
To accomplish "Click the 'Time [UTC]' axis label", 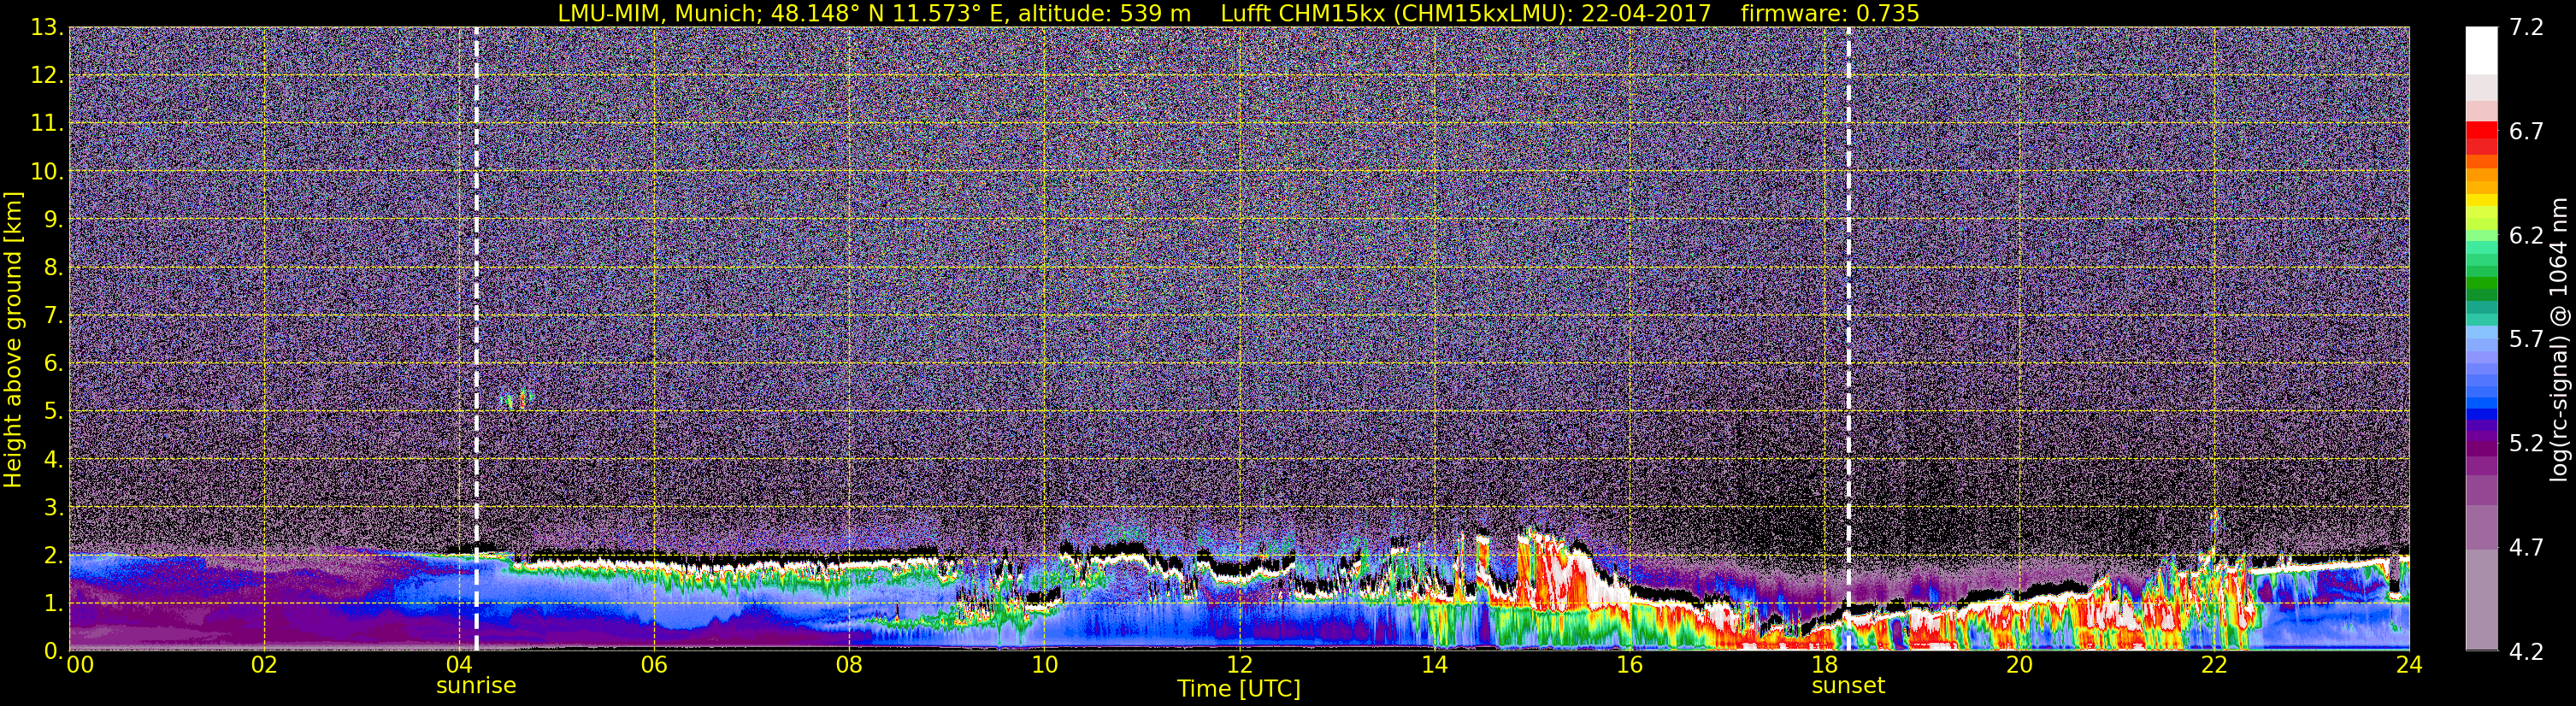I will (x=1238, y=689).
